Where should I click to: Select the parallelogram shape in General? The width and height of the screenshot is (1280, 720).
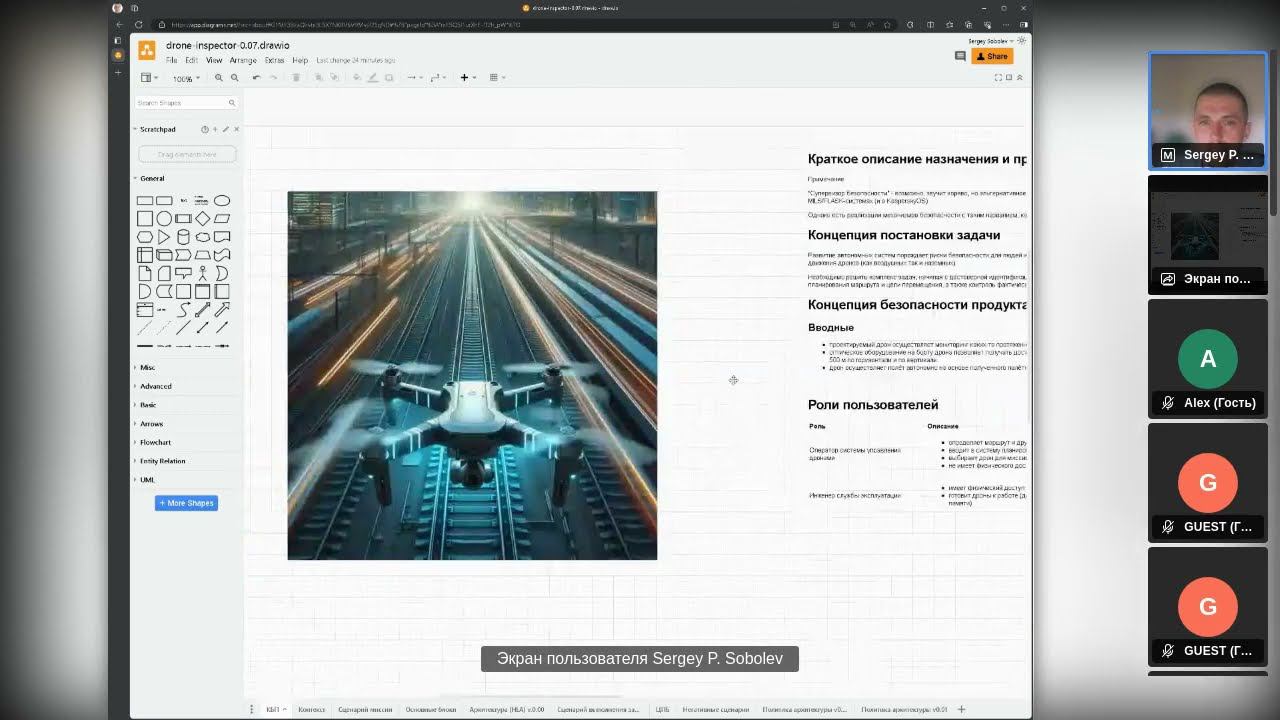pyautogui.click(x=222, y=218)
